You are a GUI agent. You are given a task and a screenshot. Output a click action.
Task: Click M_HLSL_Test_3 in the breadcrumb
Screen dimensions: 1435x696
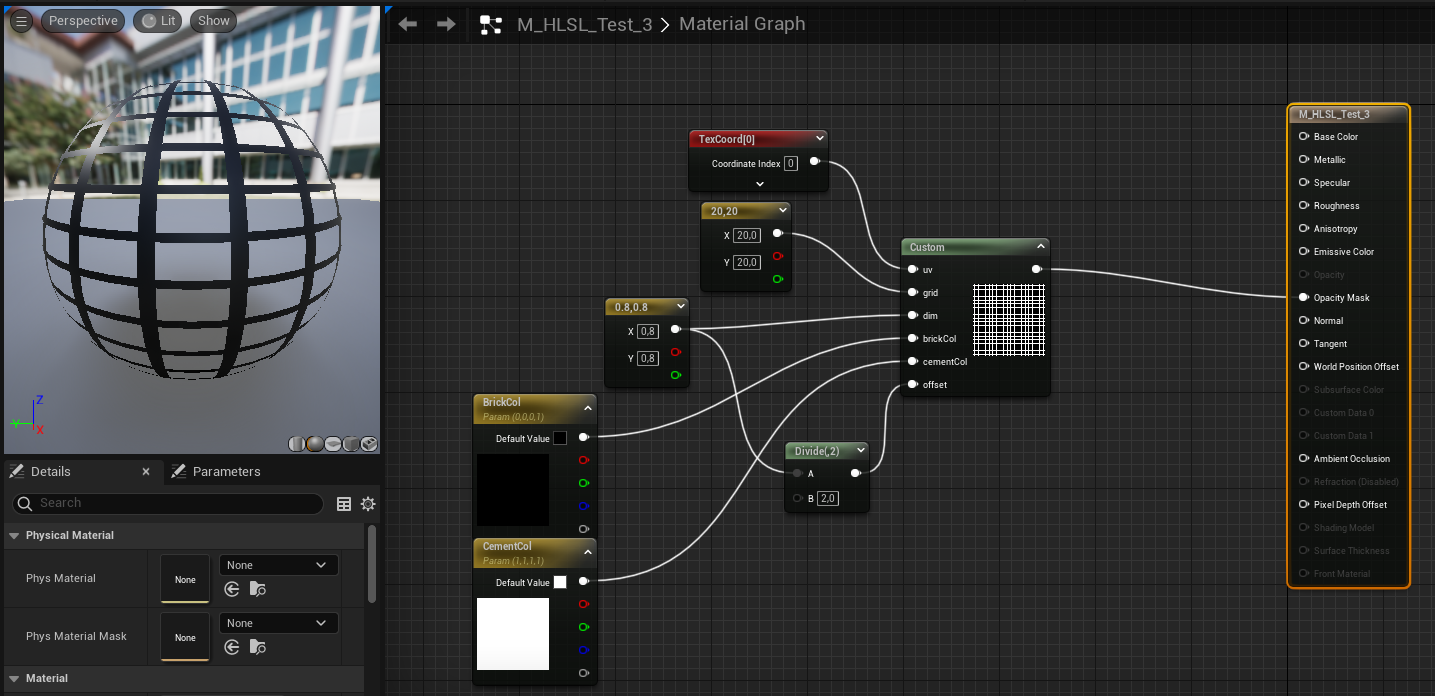pos(584,24)
